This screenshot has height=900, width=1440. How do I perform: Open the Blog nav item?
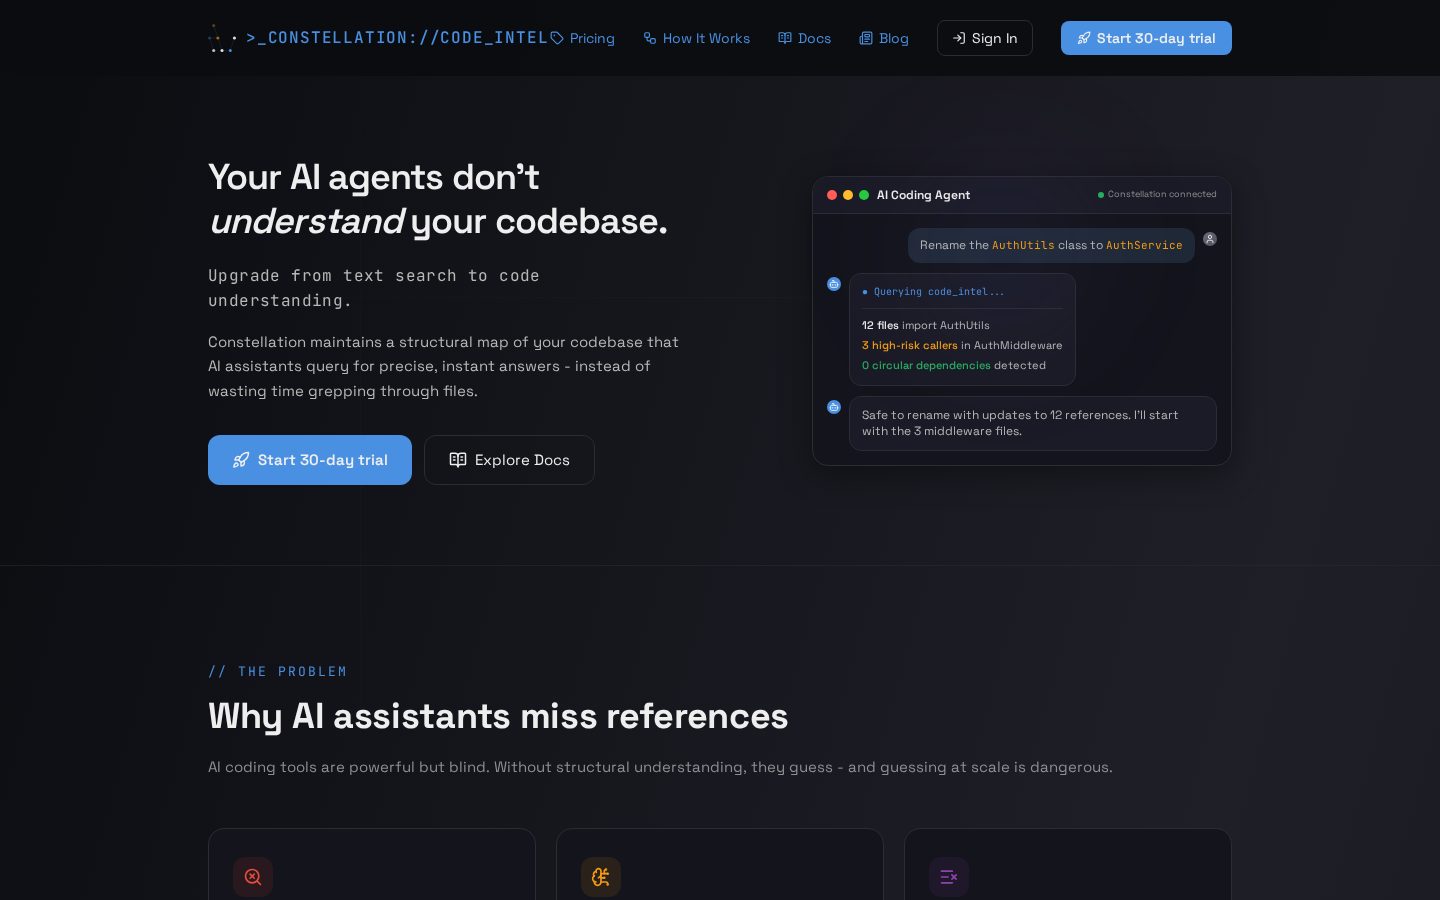[x=884, y=38]
